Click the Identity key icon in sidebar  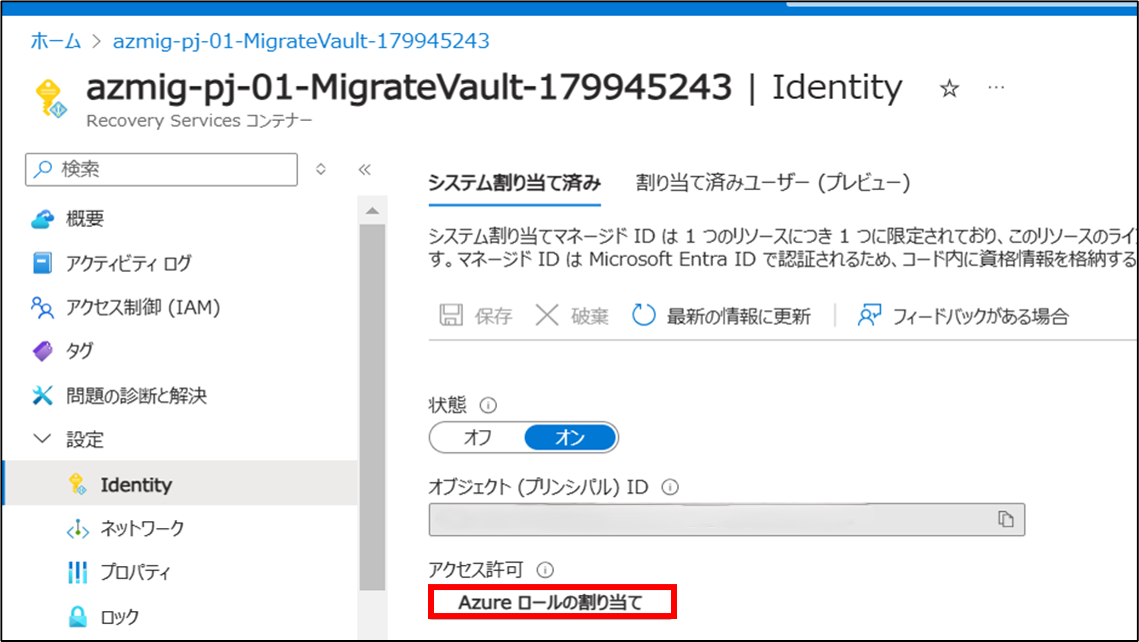[77, 484]
